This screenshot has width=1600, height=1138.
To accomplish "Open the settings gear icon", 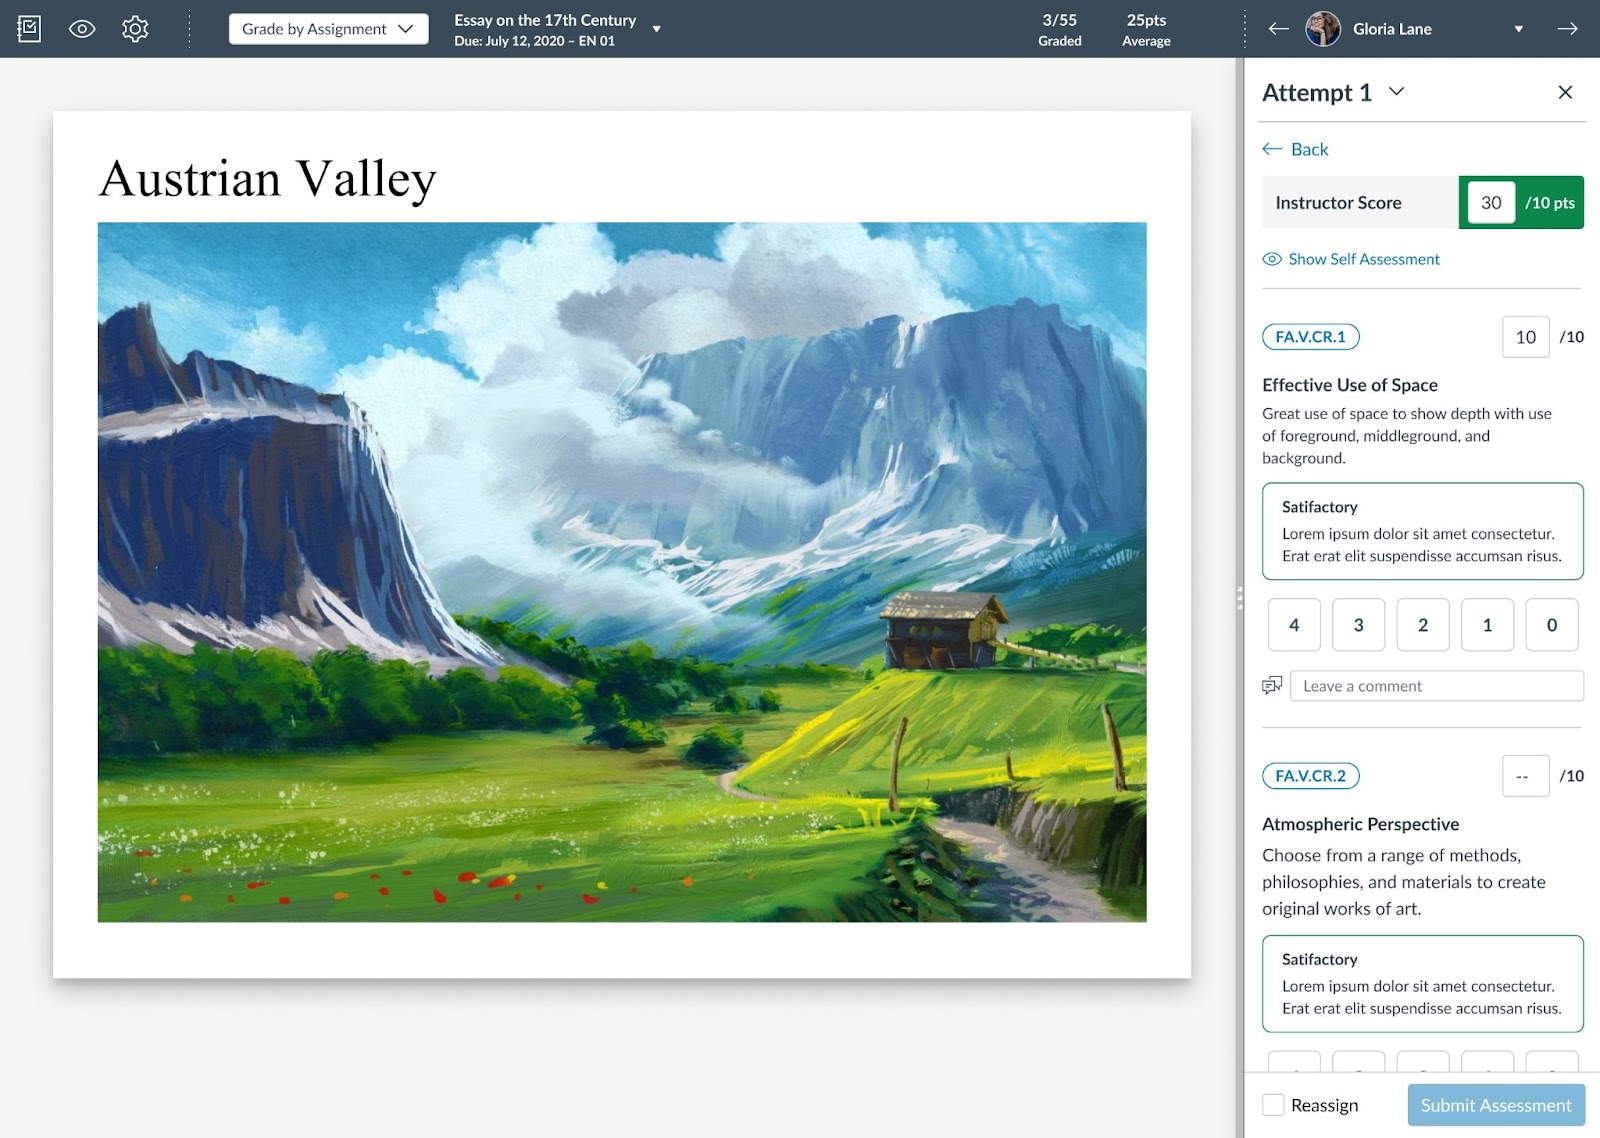I will tap(135, 29).
